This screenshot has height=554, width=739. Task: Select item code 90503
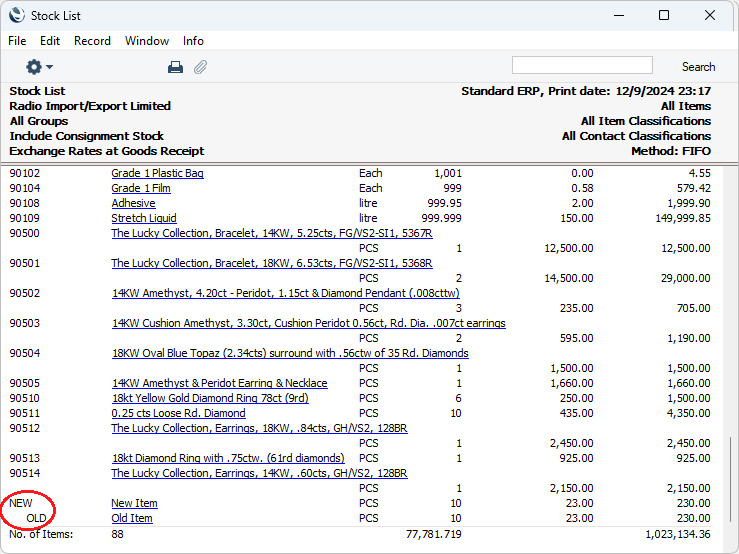click(x=25, y=323)
